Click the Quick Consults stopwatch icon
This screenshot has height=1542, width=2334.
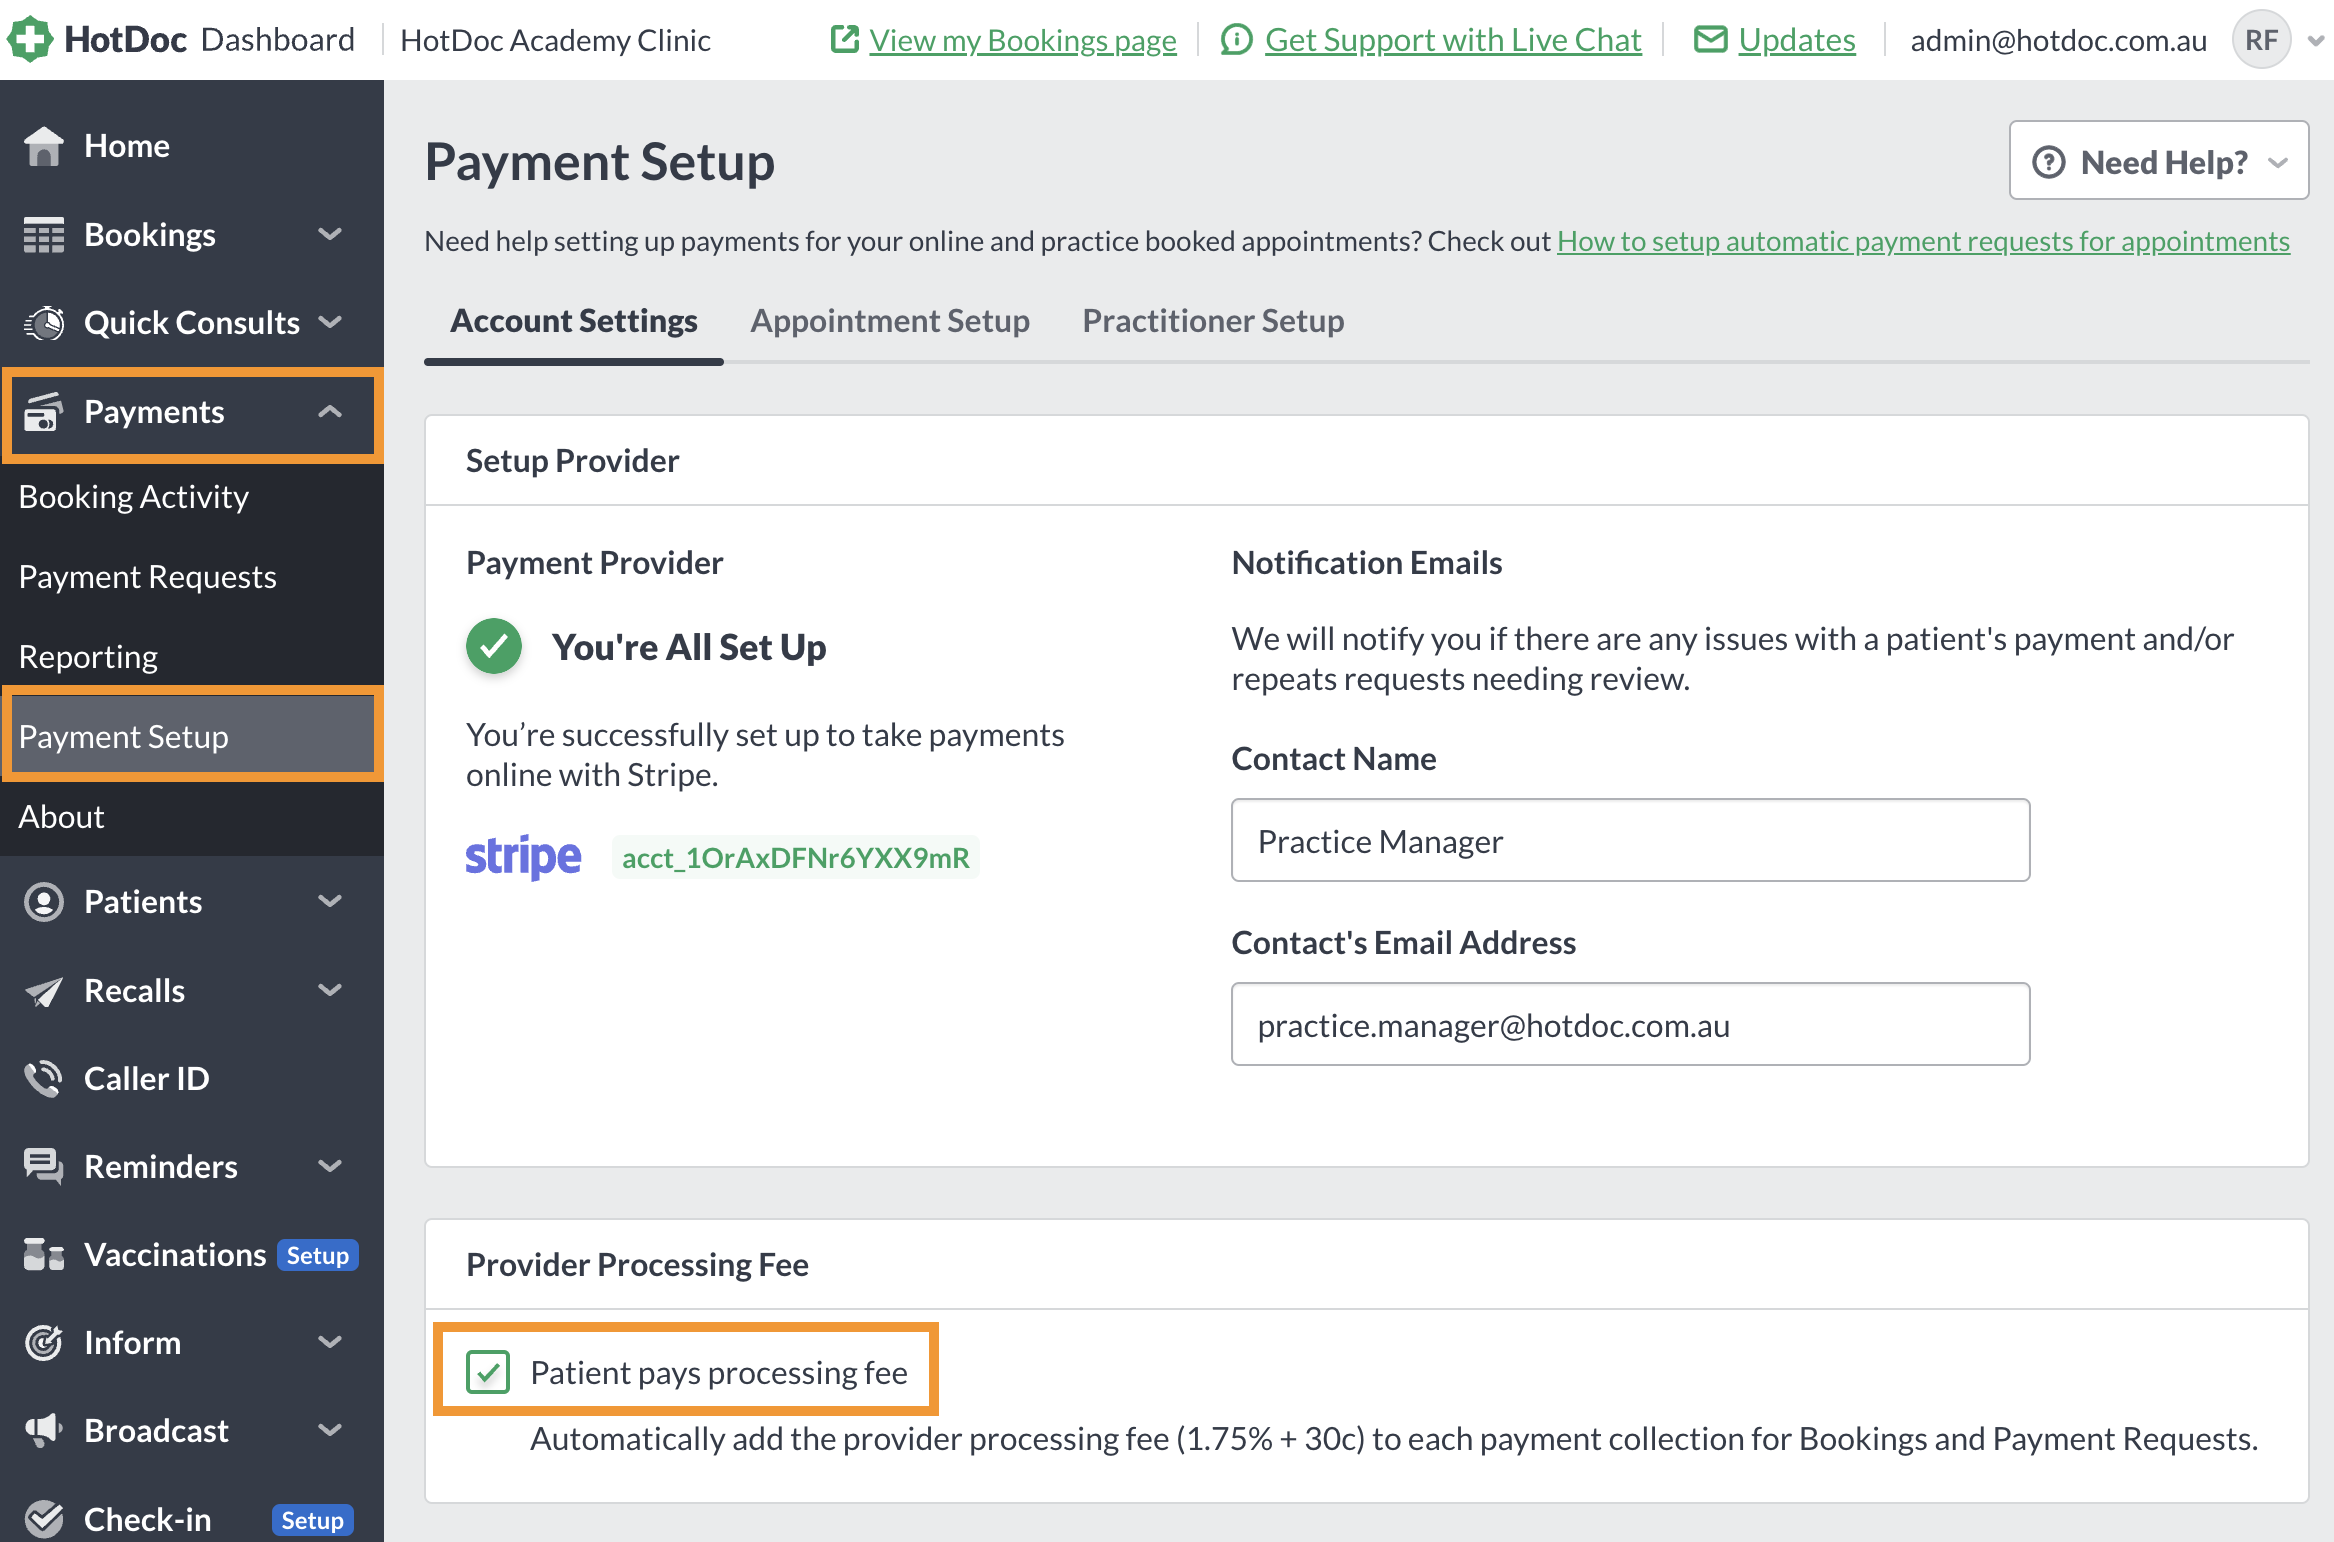coord(44,323)
